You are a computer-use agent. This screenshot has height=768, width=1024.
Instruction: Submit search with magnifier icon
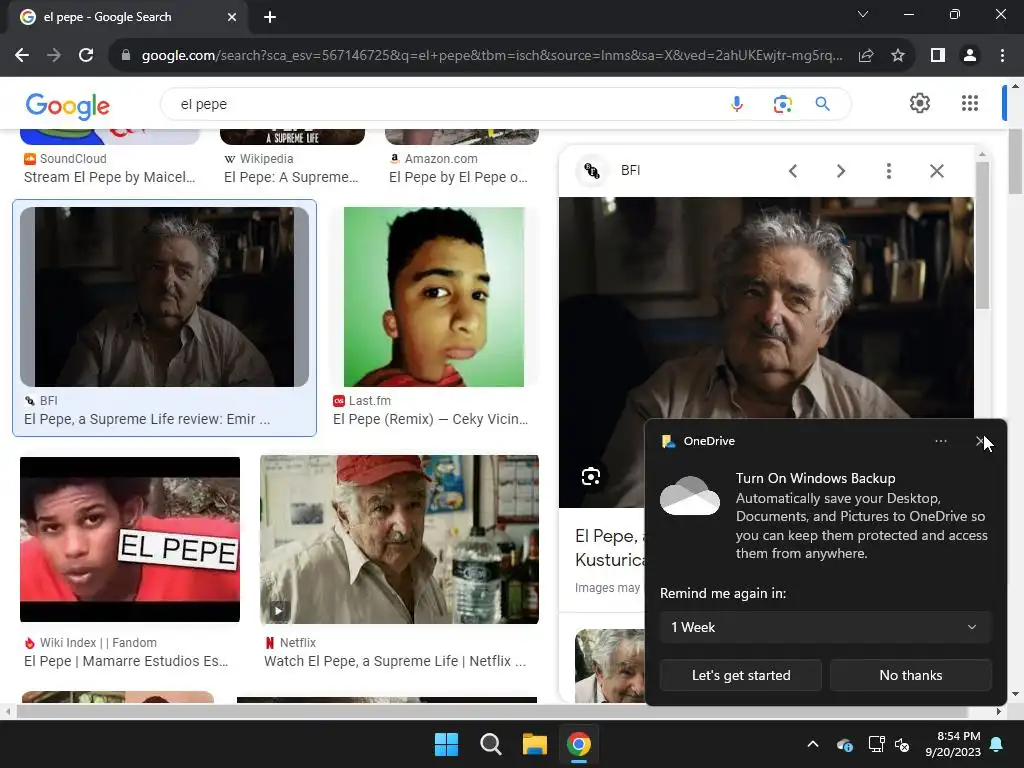point(822,104)
